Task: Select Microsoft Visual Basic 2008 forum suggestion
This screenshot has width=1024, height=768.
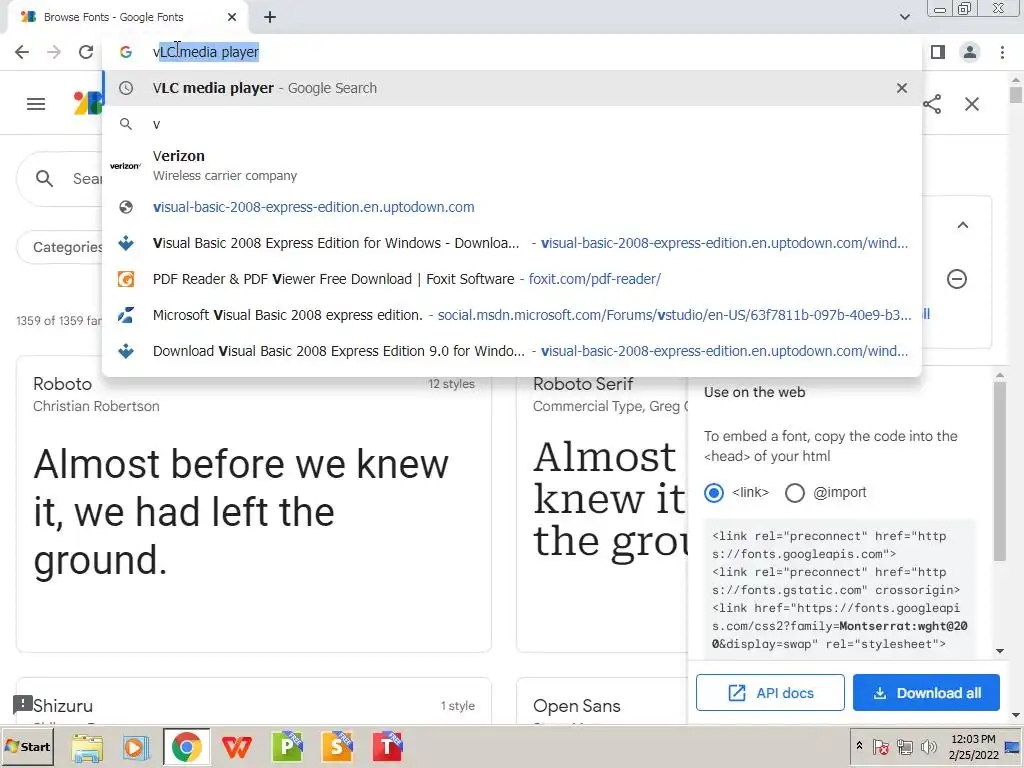Action: coord(512,315)
